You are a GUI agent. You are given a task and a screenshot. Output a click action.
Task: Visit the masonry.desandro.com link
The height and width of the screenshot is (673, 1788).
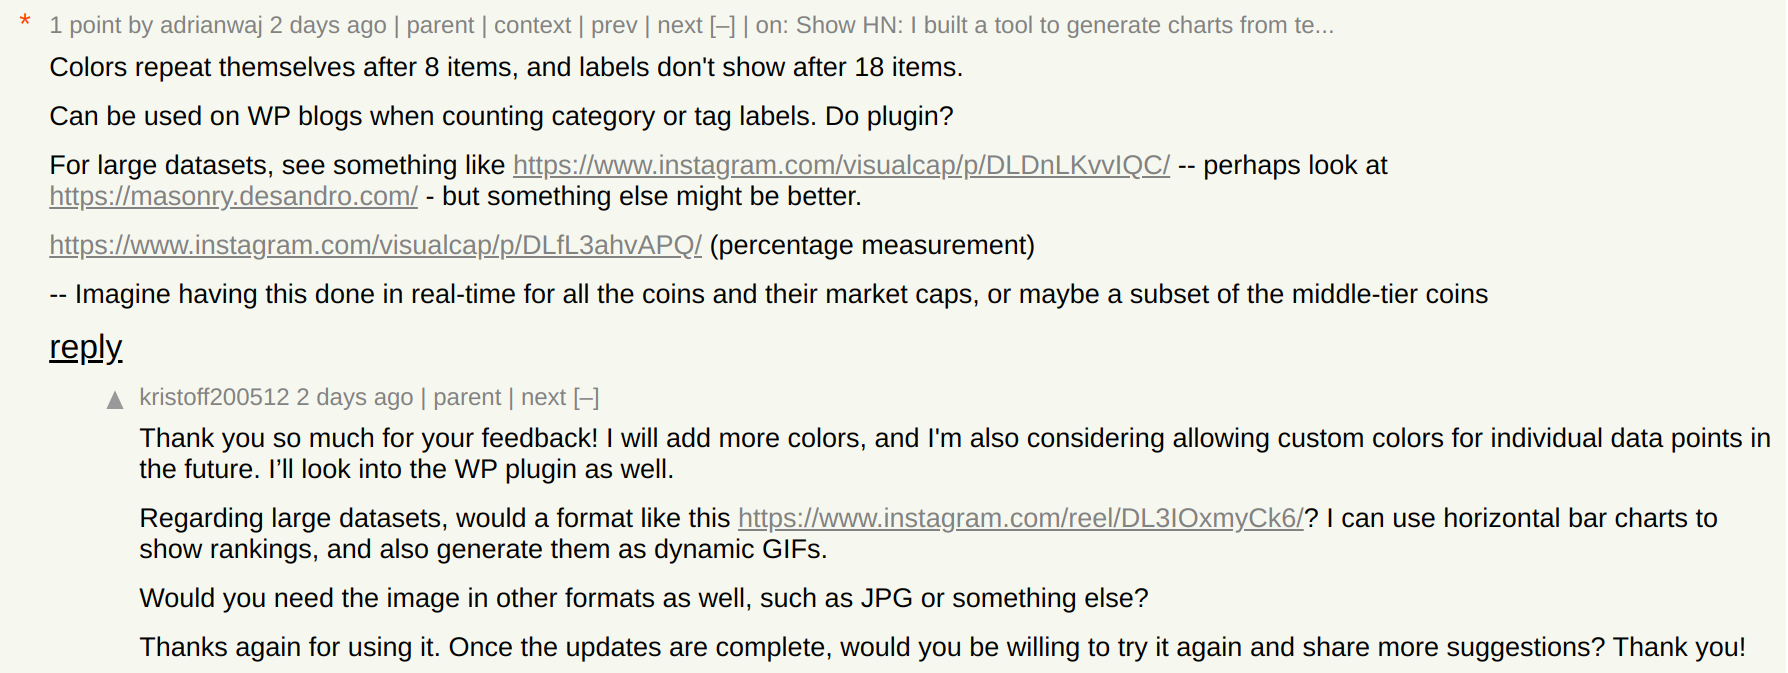pos(233,196)
